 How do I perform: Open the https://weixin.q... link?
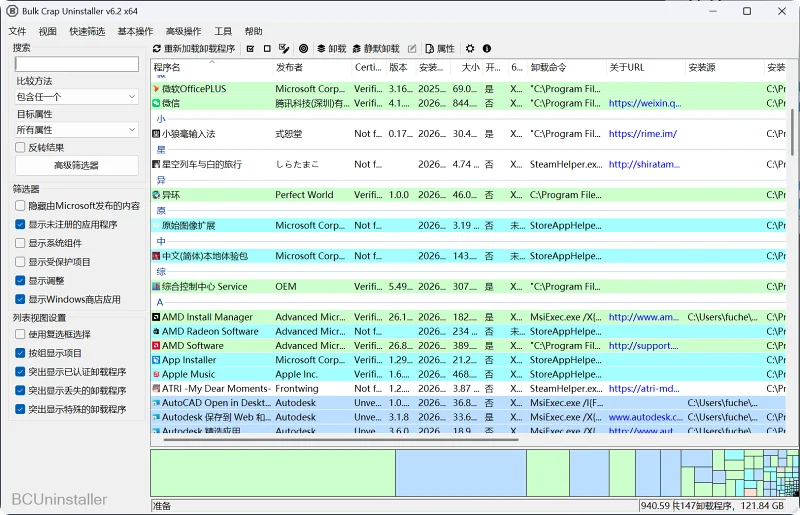644,103
